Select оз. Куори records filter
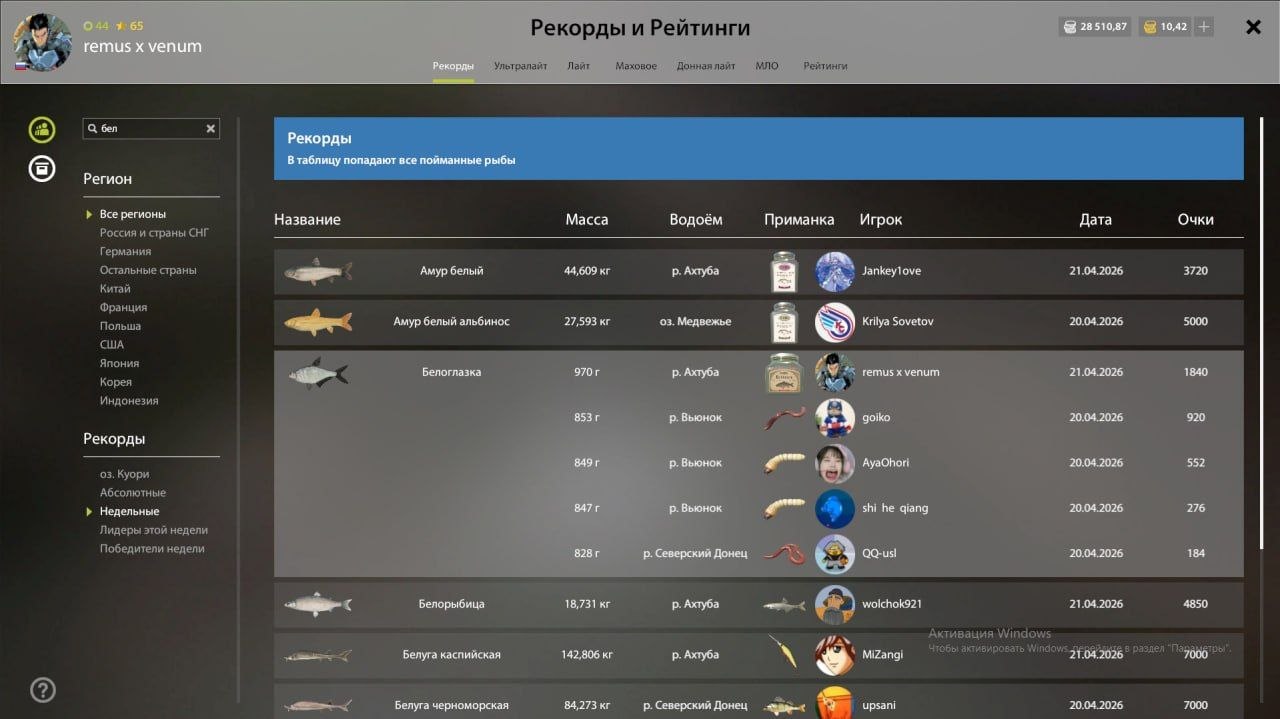Screen dimensions: 1280x719 tap(124, 474)
